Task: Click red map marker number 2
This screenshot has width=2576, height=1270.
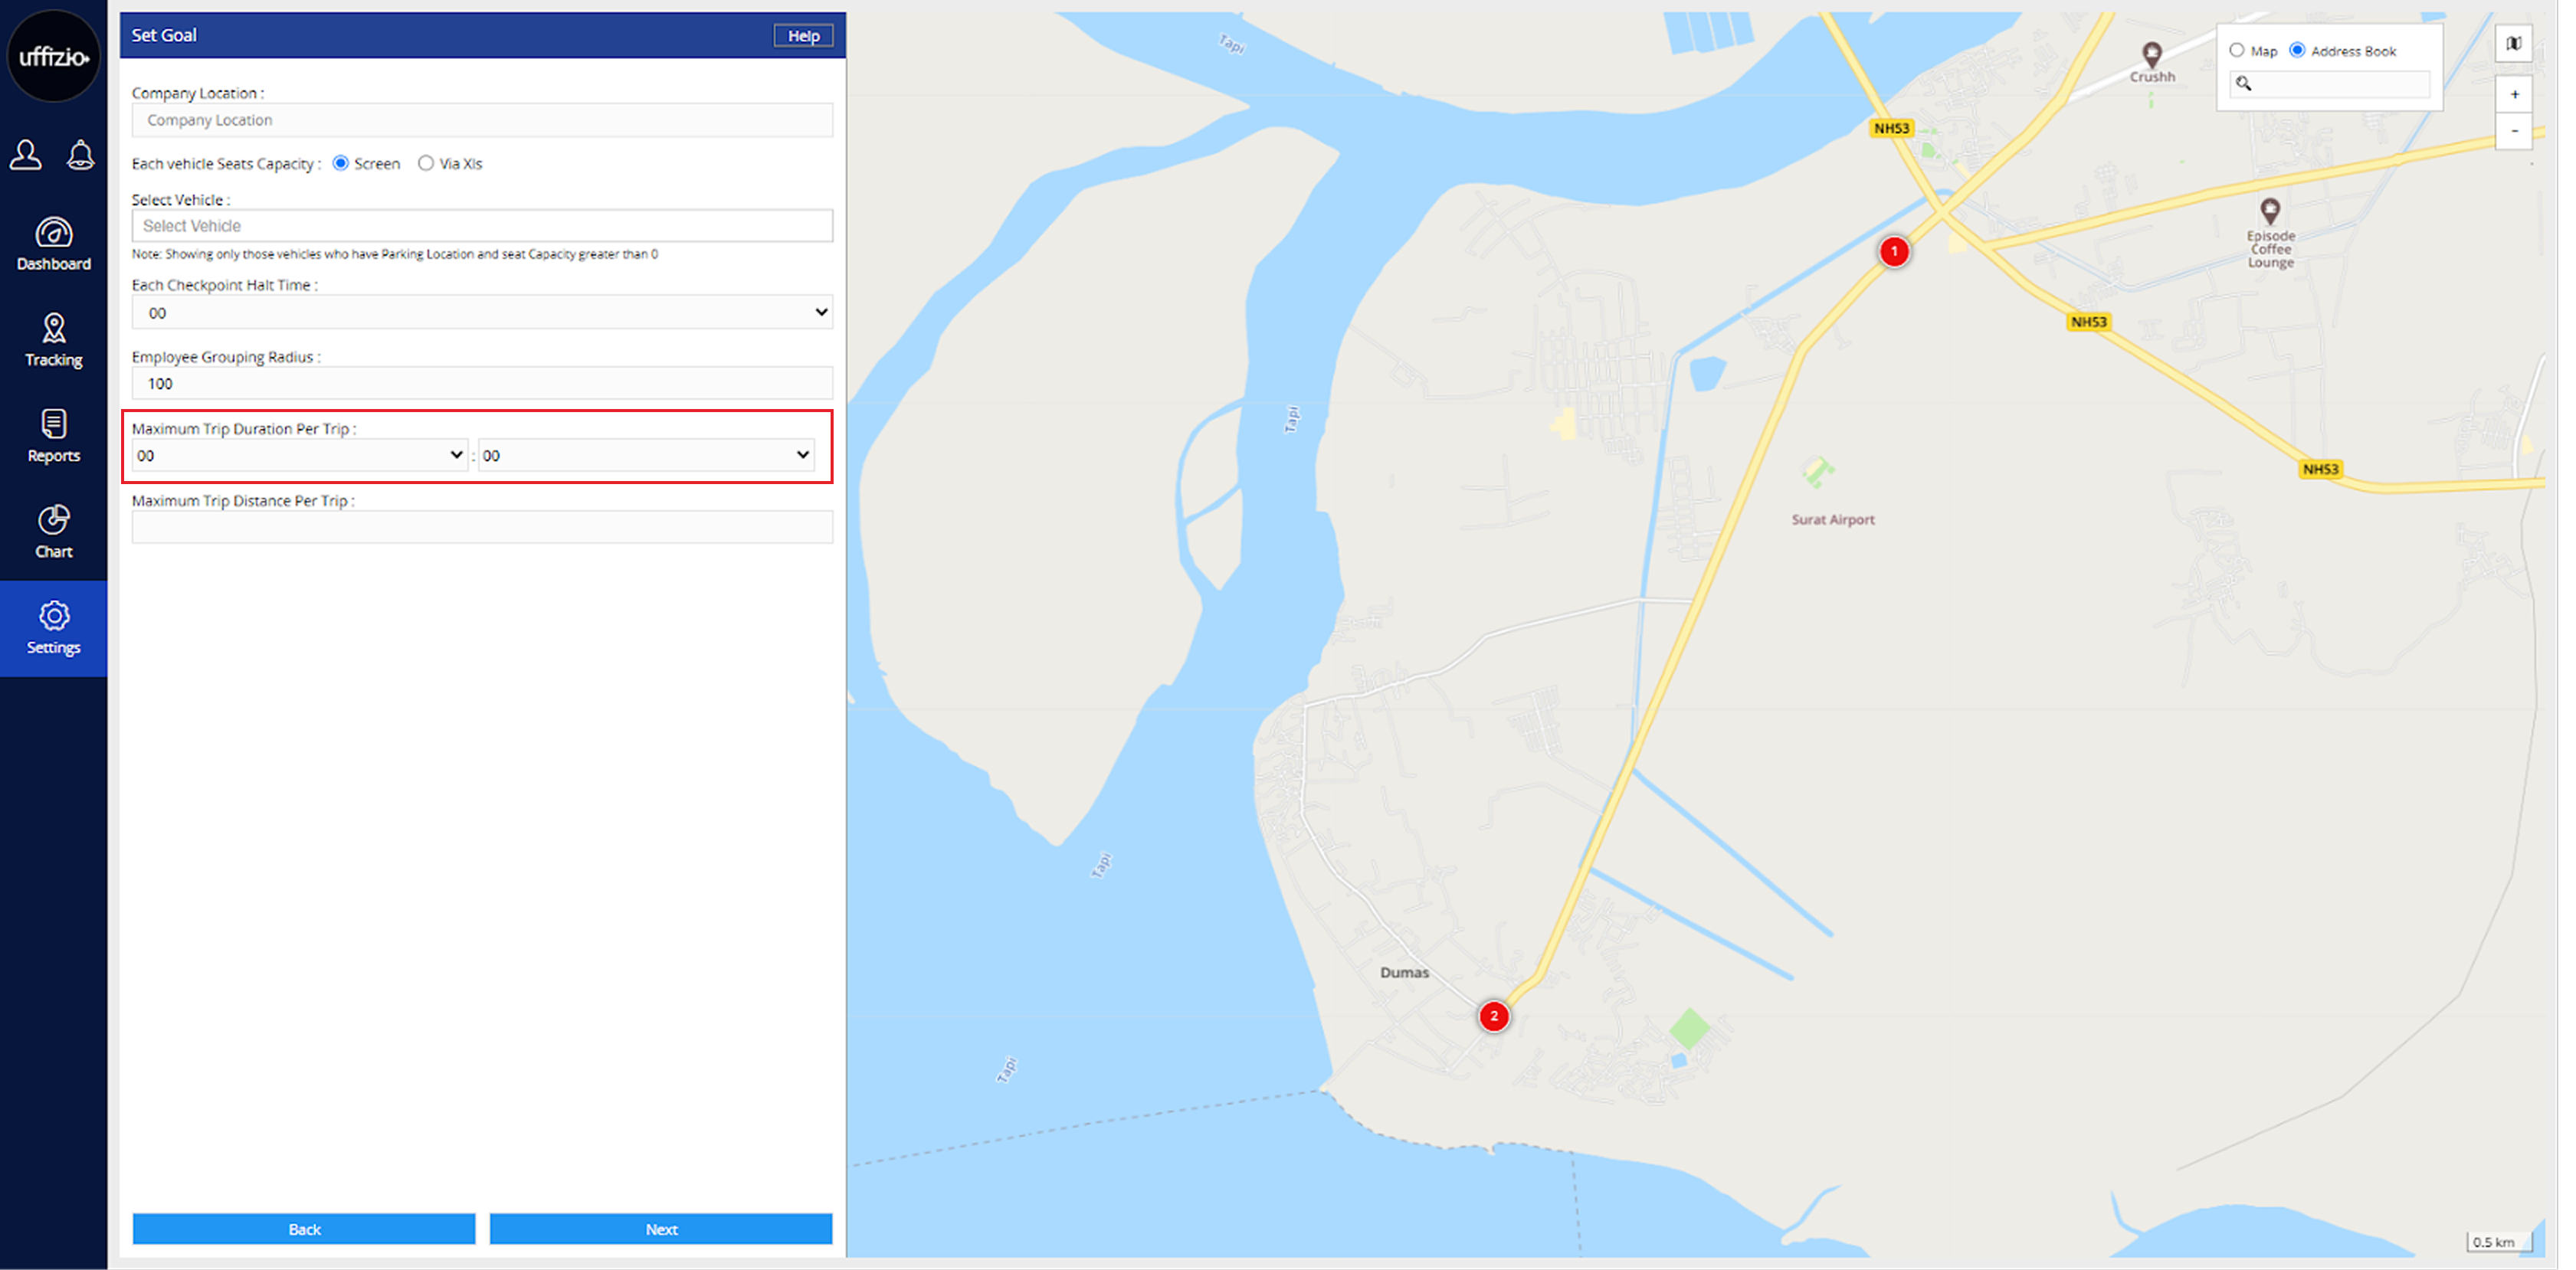Action: click(1493, 1016)
